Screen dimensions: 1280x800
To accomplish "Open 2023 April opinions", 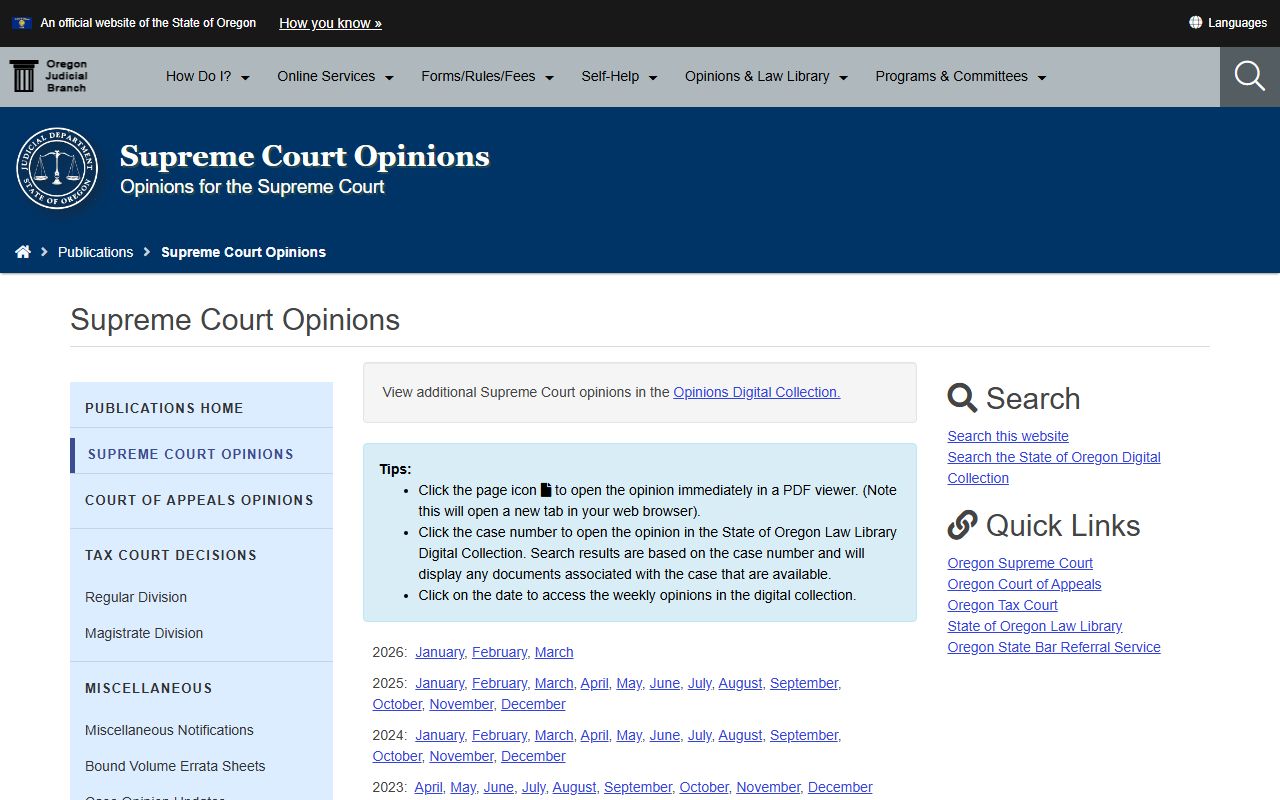I will (x=428, y=787).
